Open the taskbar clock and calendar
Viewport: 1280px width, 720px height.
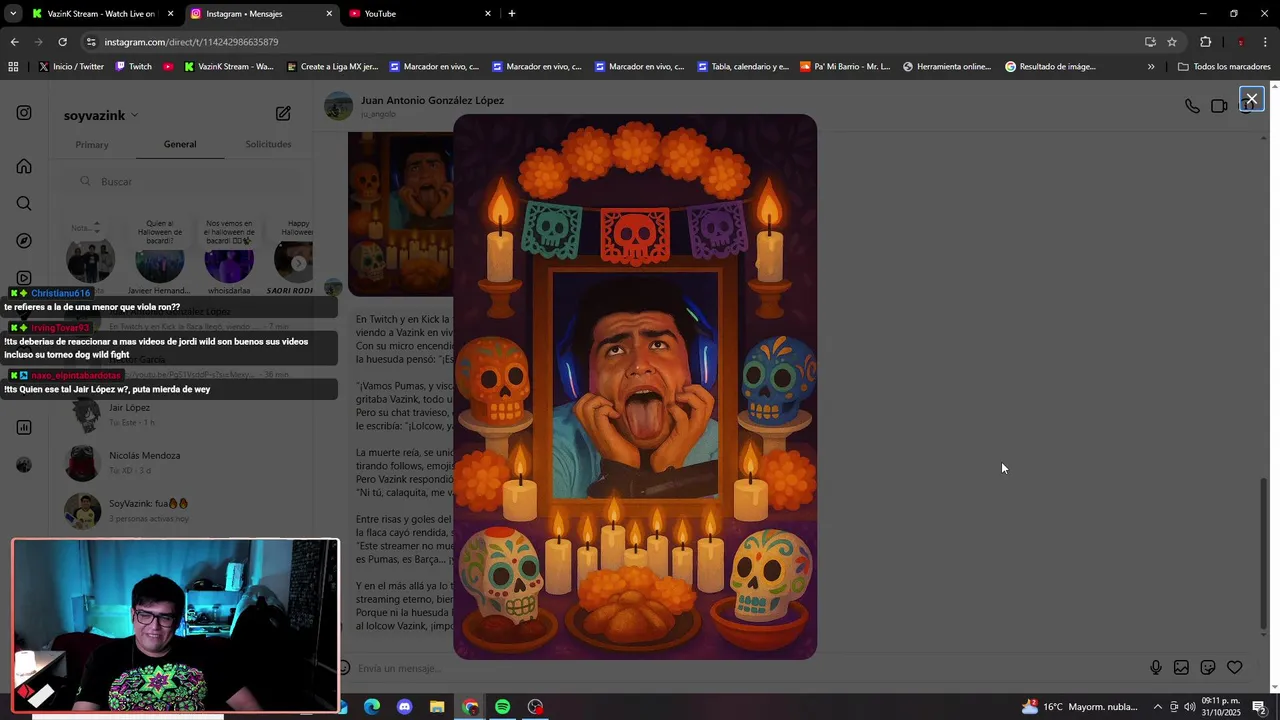(x=1221, y=707)
